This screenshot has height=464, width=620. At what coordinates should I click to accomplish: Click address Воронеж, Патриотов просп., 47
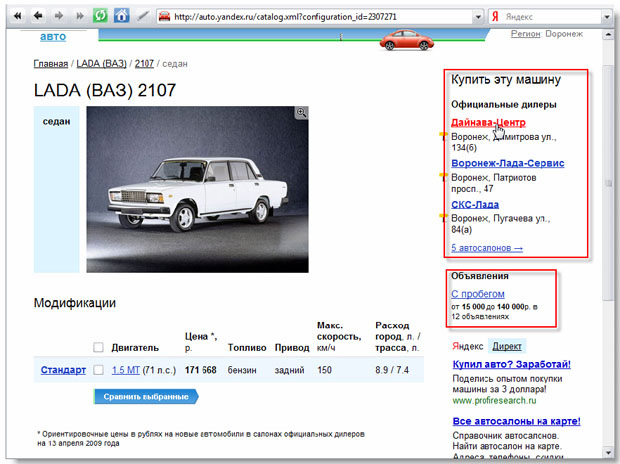pyautogui.click(x=493, y=183)
